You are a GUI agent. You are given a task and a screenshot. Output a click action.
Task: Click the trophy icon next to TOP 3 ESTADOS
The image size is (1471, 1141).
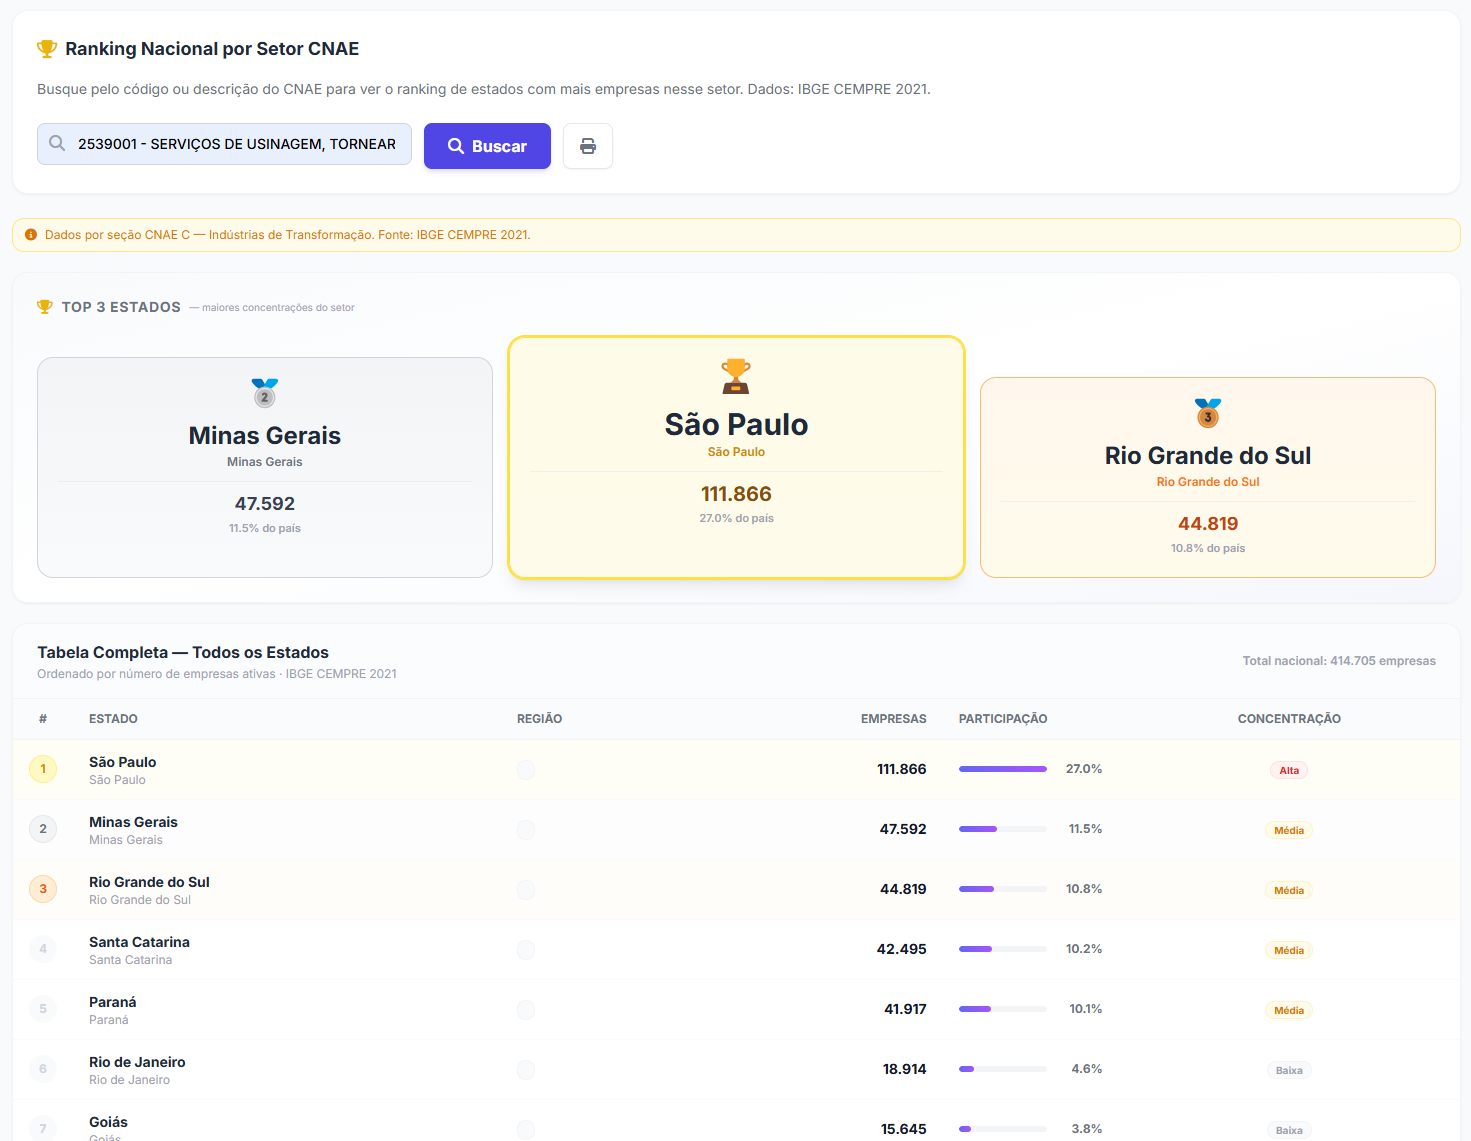coord(45,307)
